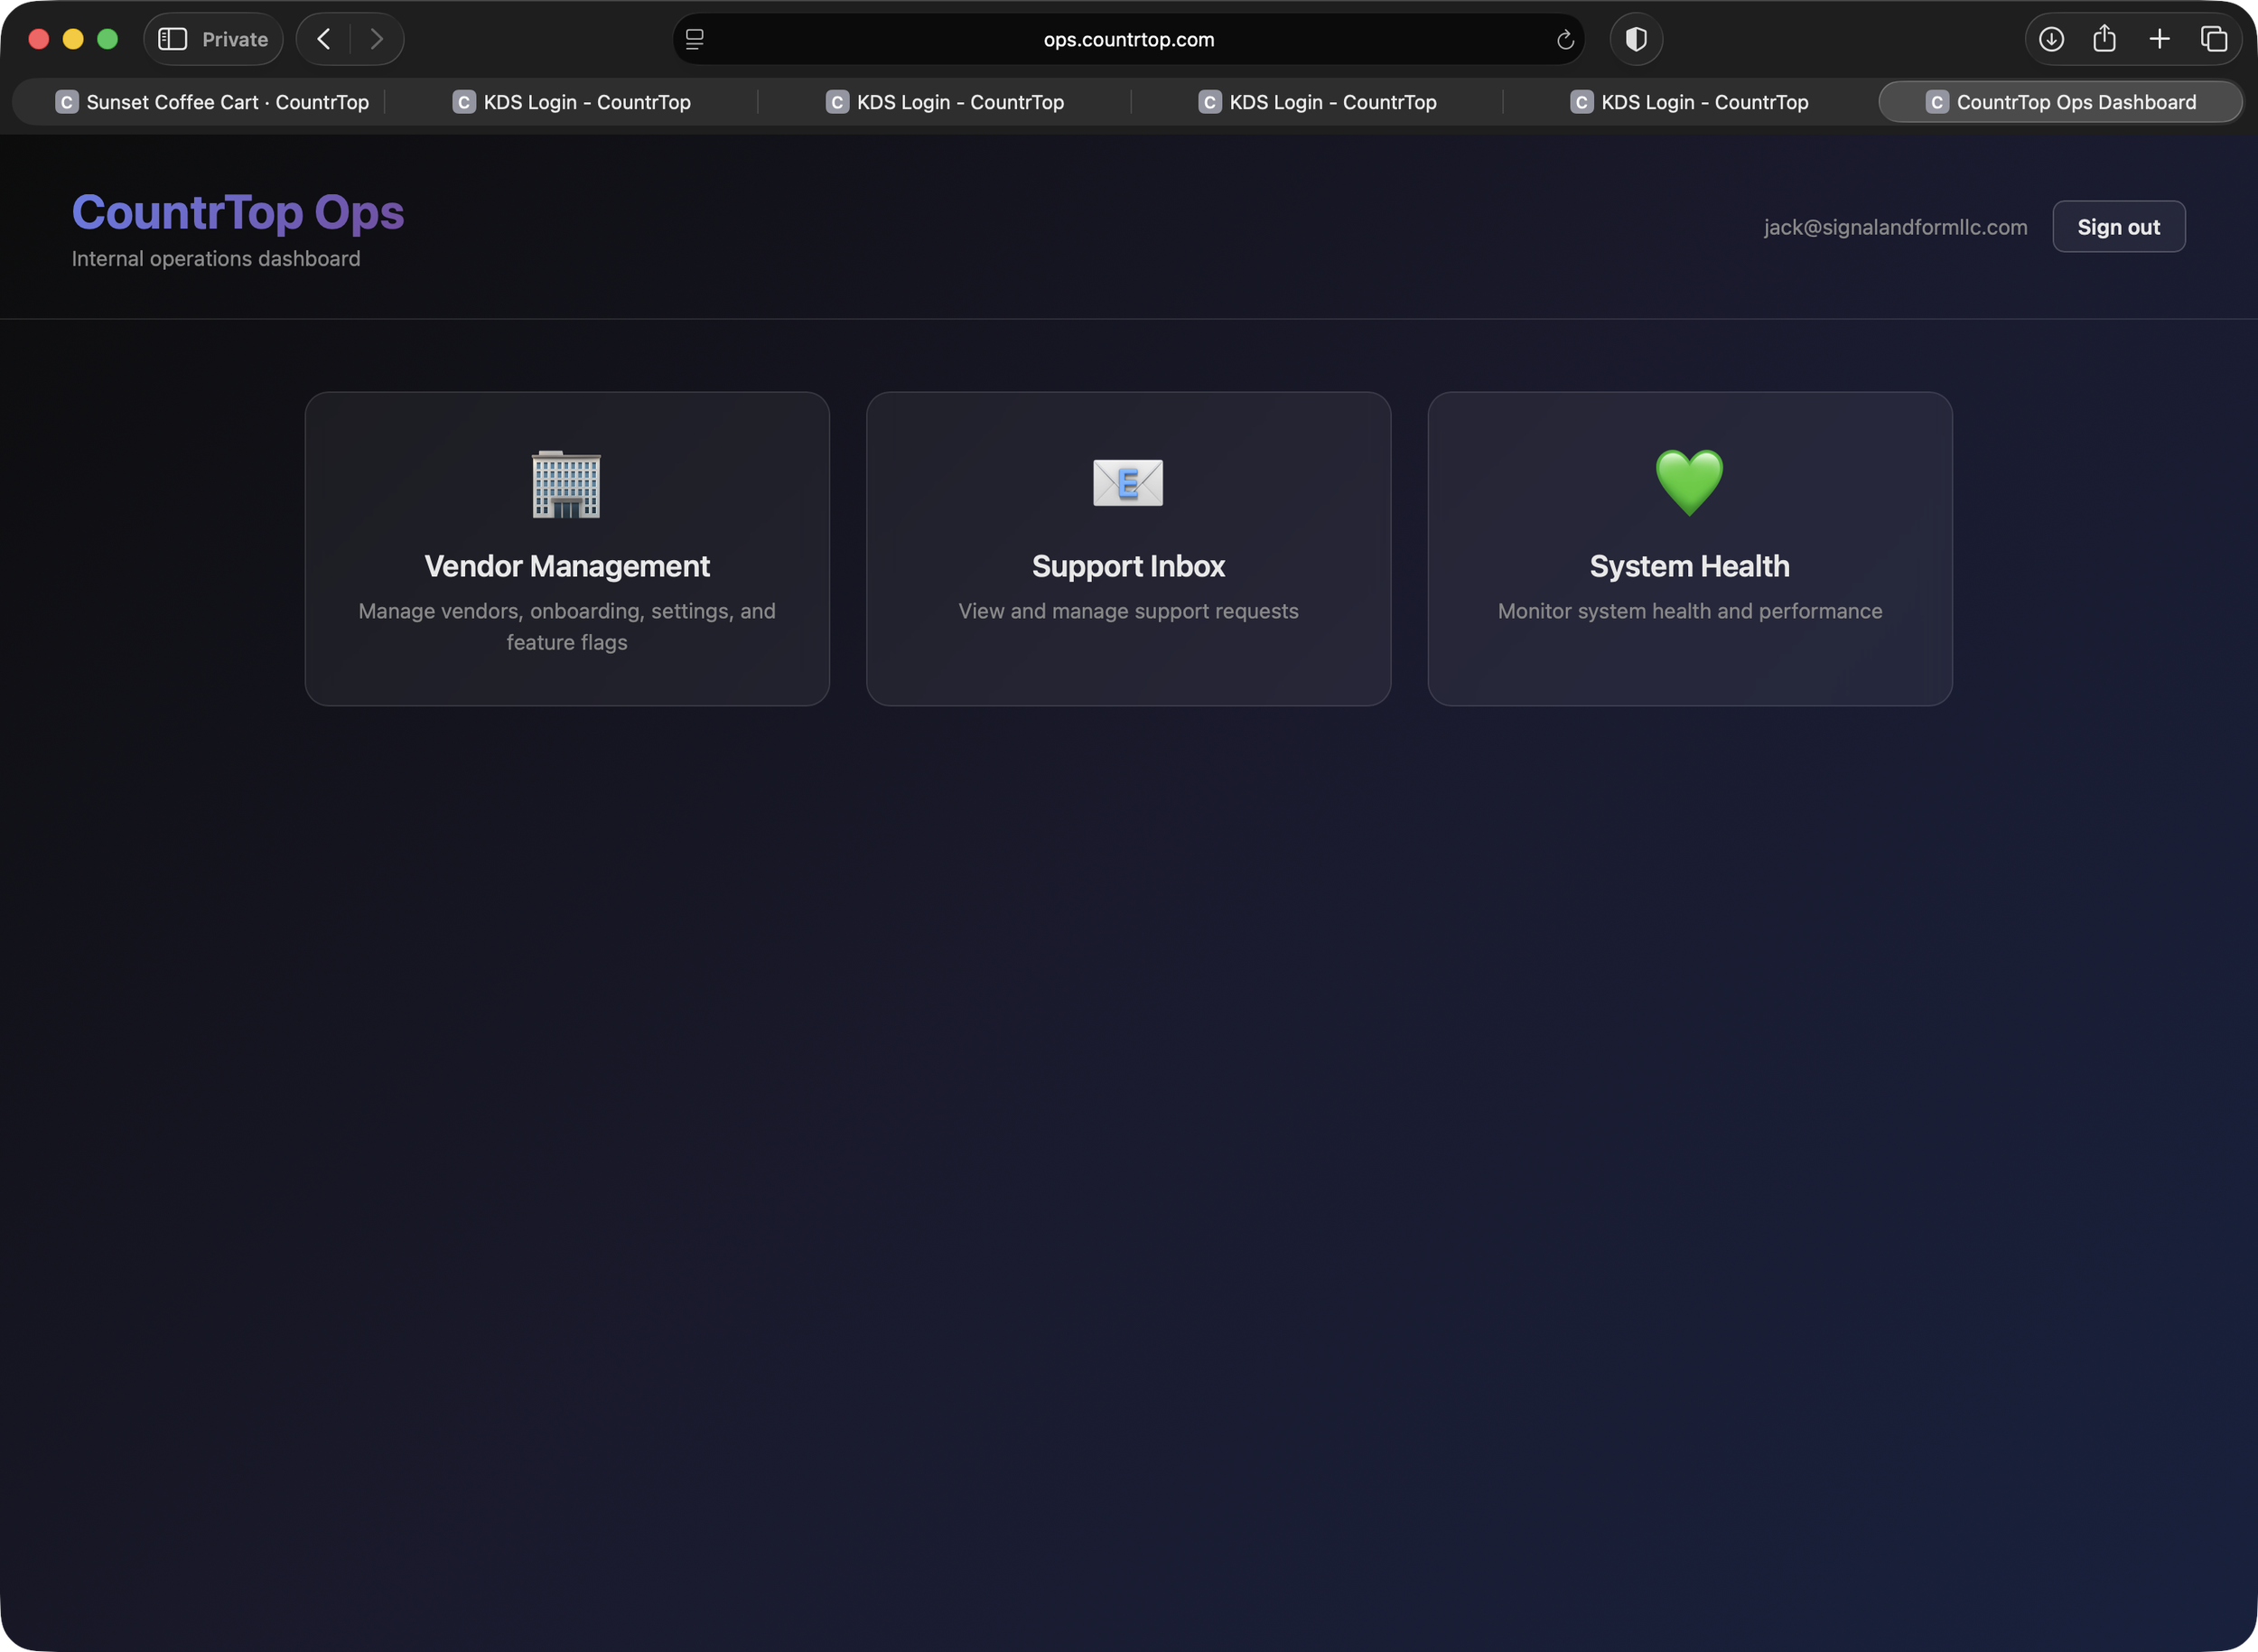Toggle the sidebar with the Private sidebar icon
The image size is (2258, 1652).
pos(172,39)
